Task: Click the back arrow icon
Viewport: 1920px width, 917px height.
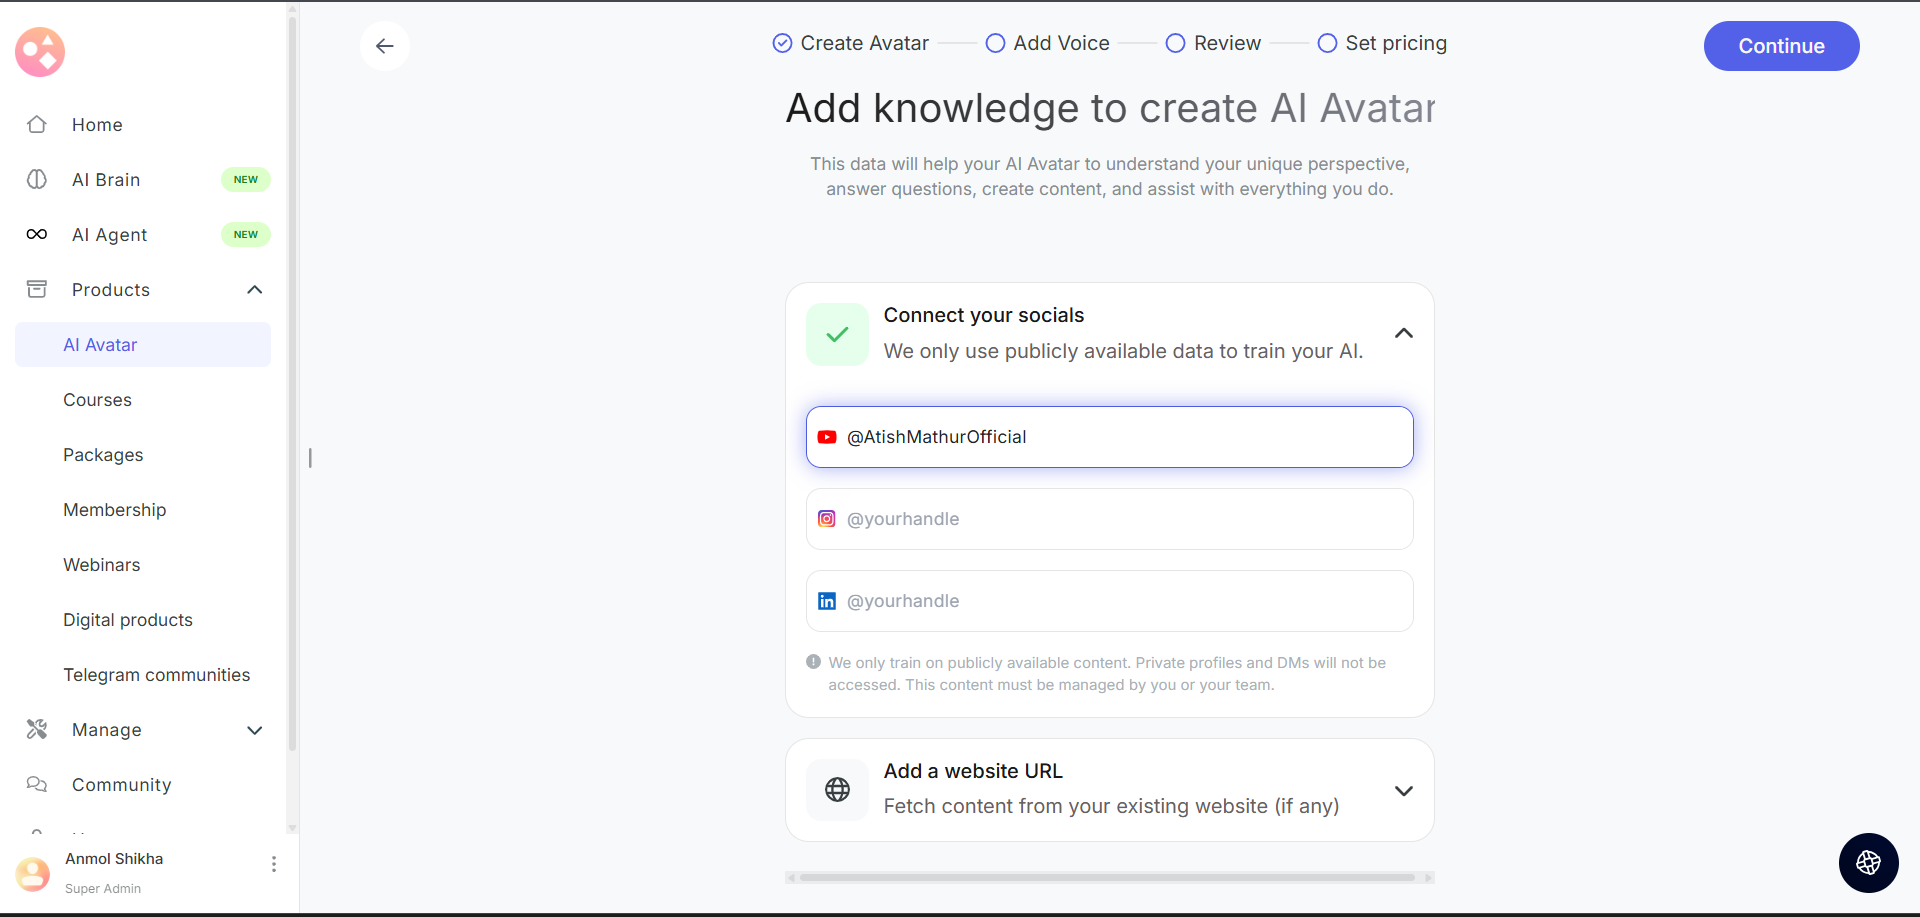Action: click(x=385, y=46)
